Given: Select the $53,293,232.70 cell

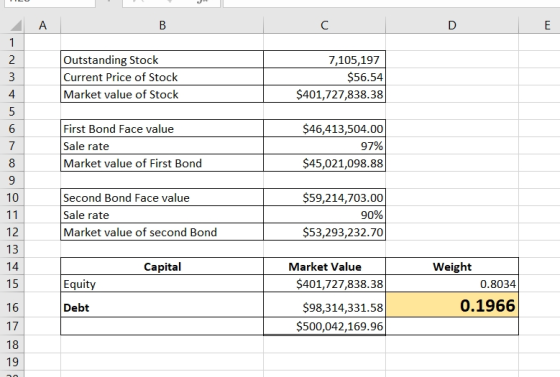Looking at the screenshot, I should [x=324, y=232].
